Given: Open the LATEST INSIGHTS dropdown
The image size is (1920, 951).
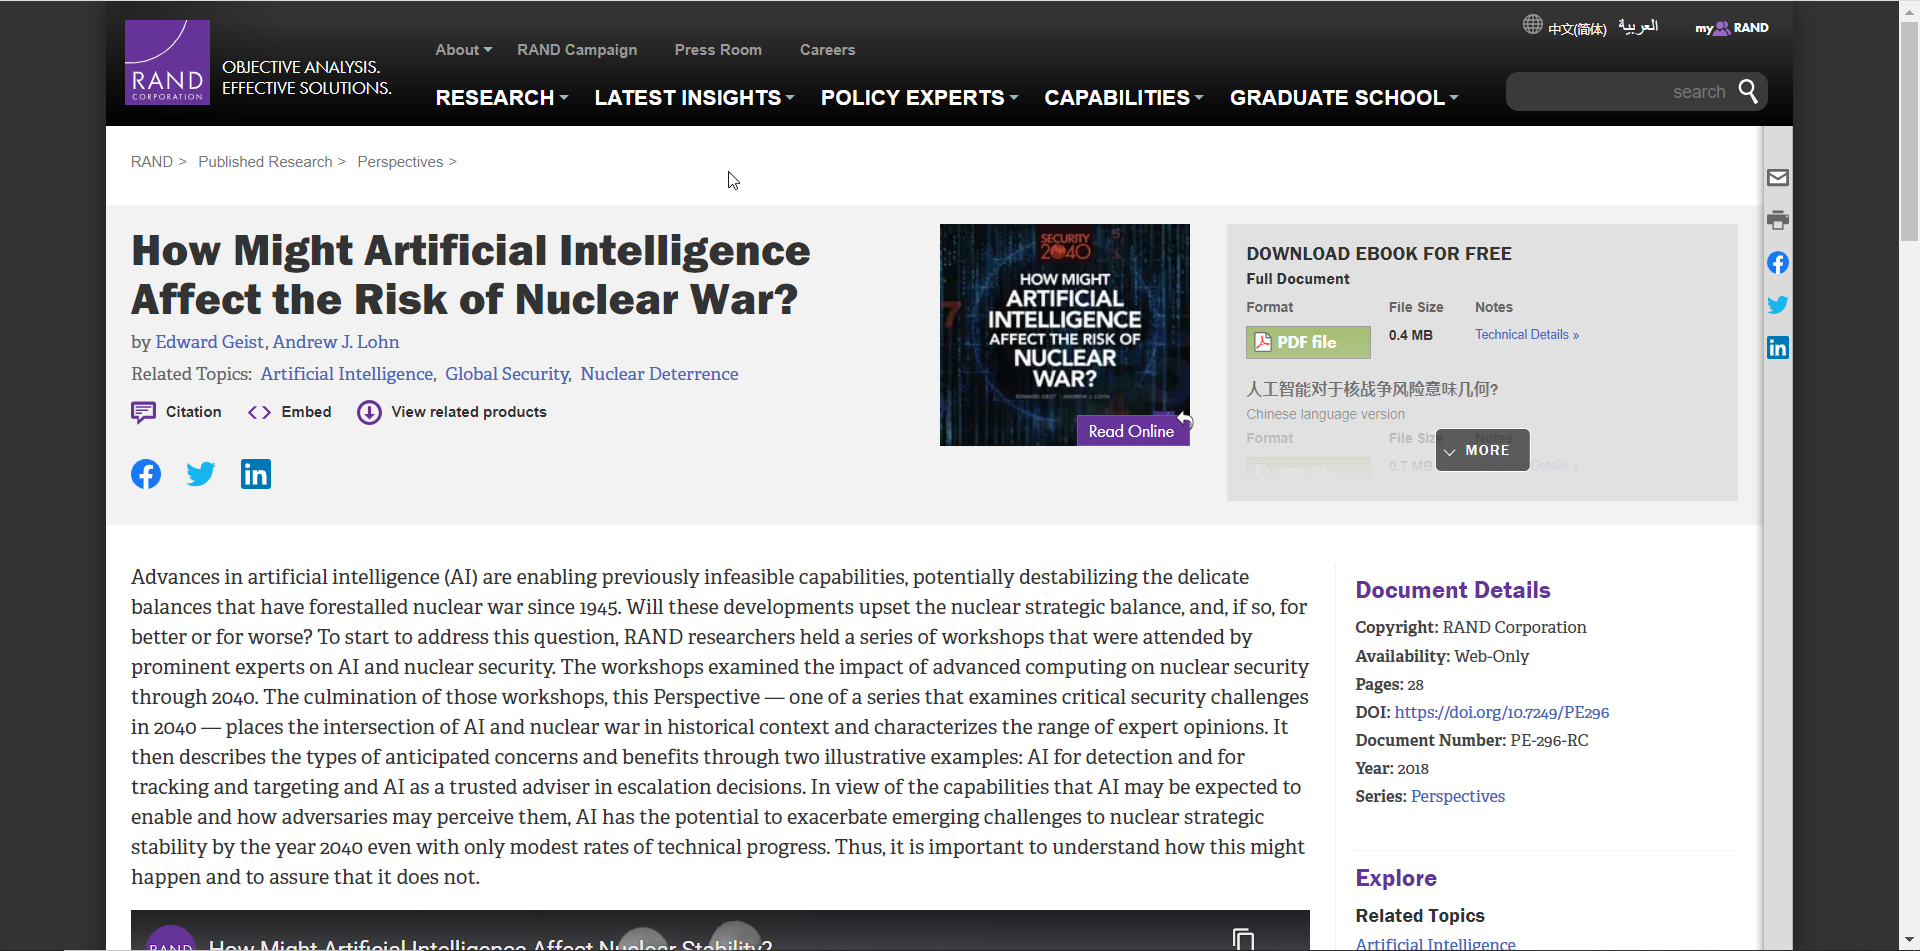Looking at the screenshot, I should click(694, 98).
